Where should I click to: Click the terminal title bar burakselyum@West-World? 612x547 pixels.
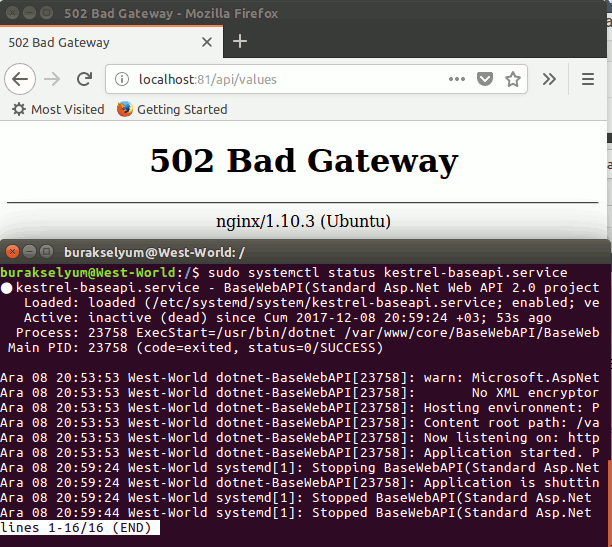pyautogui.click(x=300, y=252)
